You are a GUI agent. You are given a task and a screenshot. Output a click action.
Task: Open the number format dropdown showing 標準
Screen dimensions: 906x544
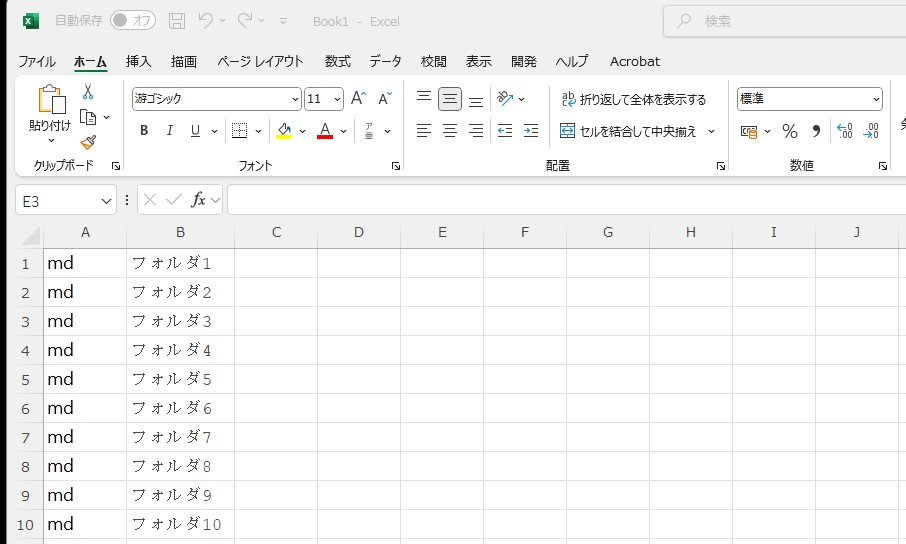click(876, 99)
